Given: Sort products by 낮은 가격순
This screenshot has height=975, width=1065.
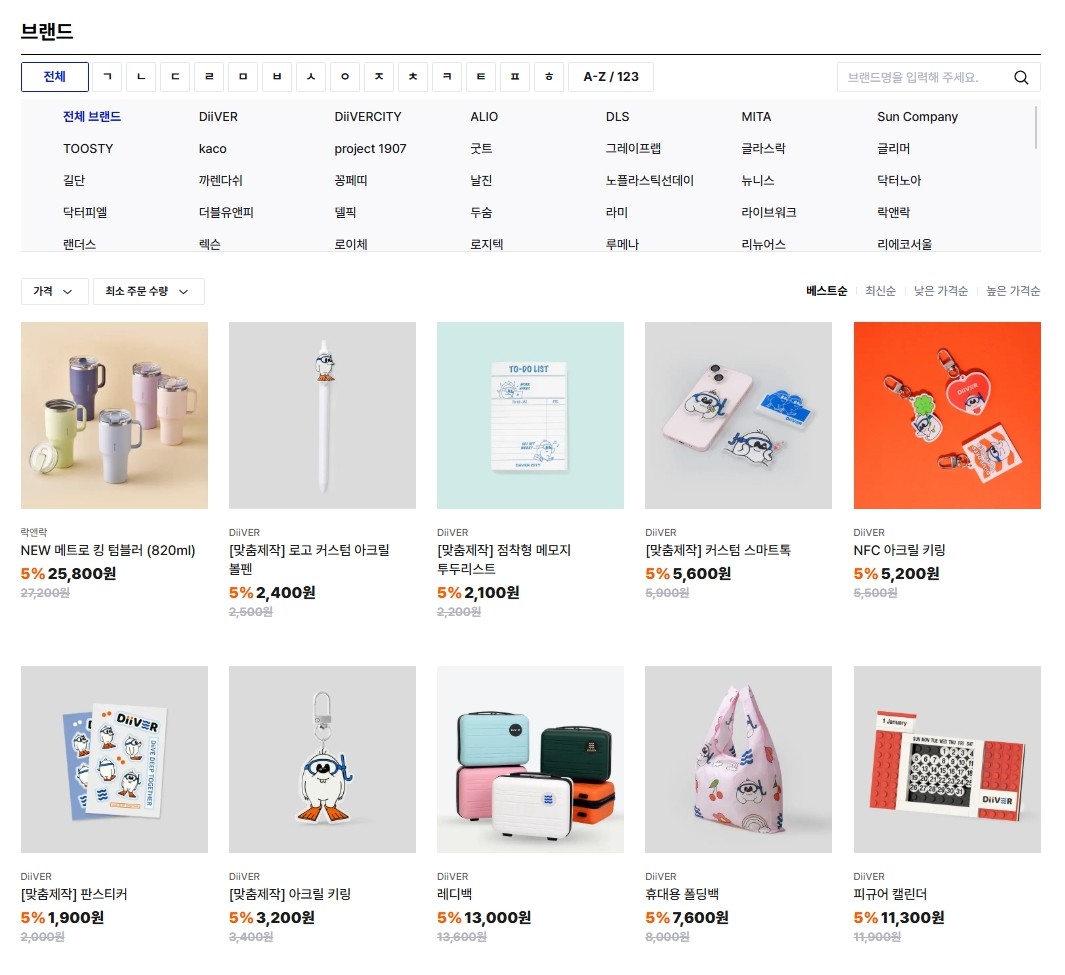Looking at the screenshot, I should click(x=941, y=291).
